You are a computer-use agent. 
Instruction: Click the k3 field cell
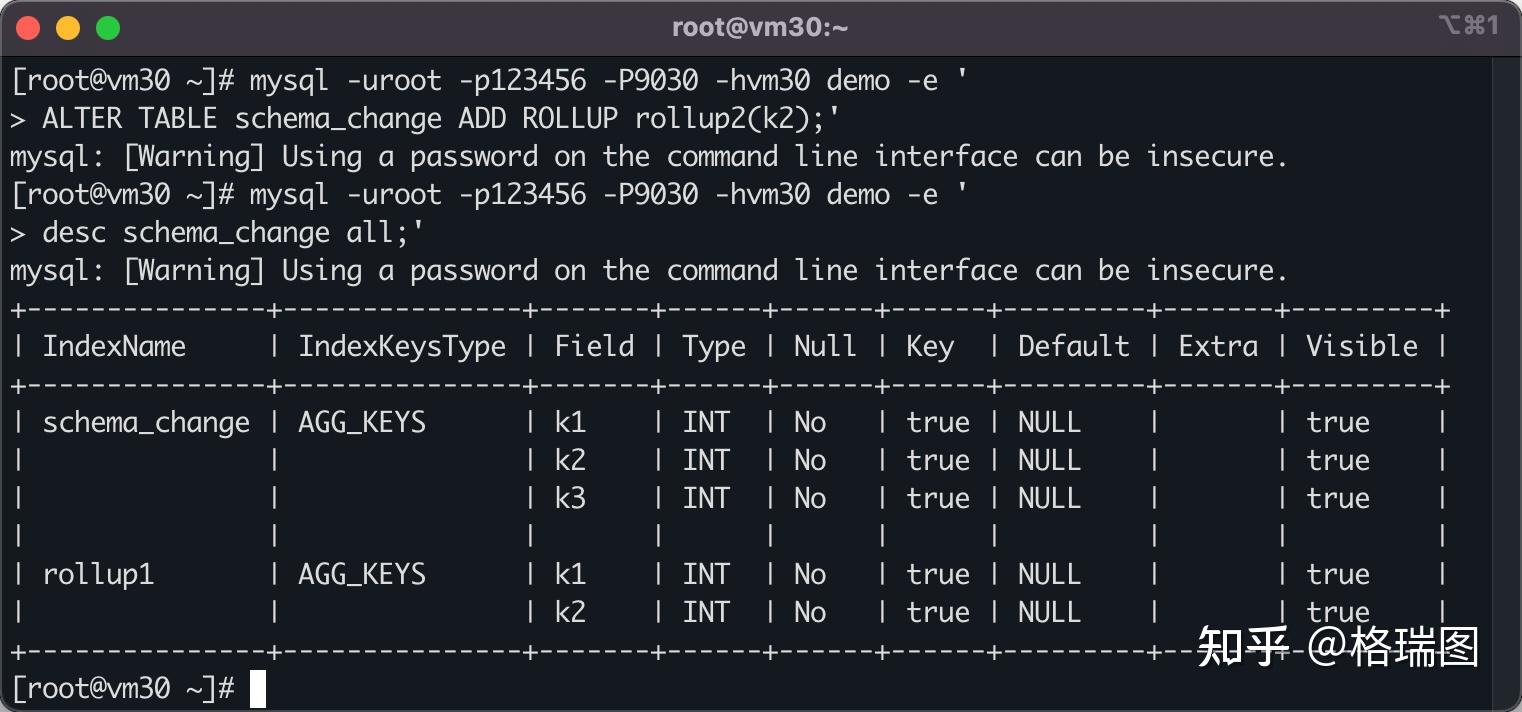click(x=570, y=499)
